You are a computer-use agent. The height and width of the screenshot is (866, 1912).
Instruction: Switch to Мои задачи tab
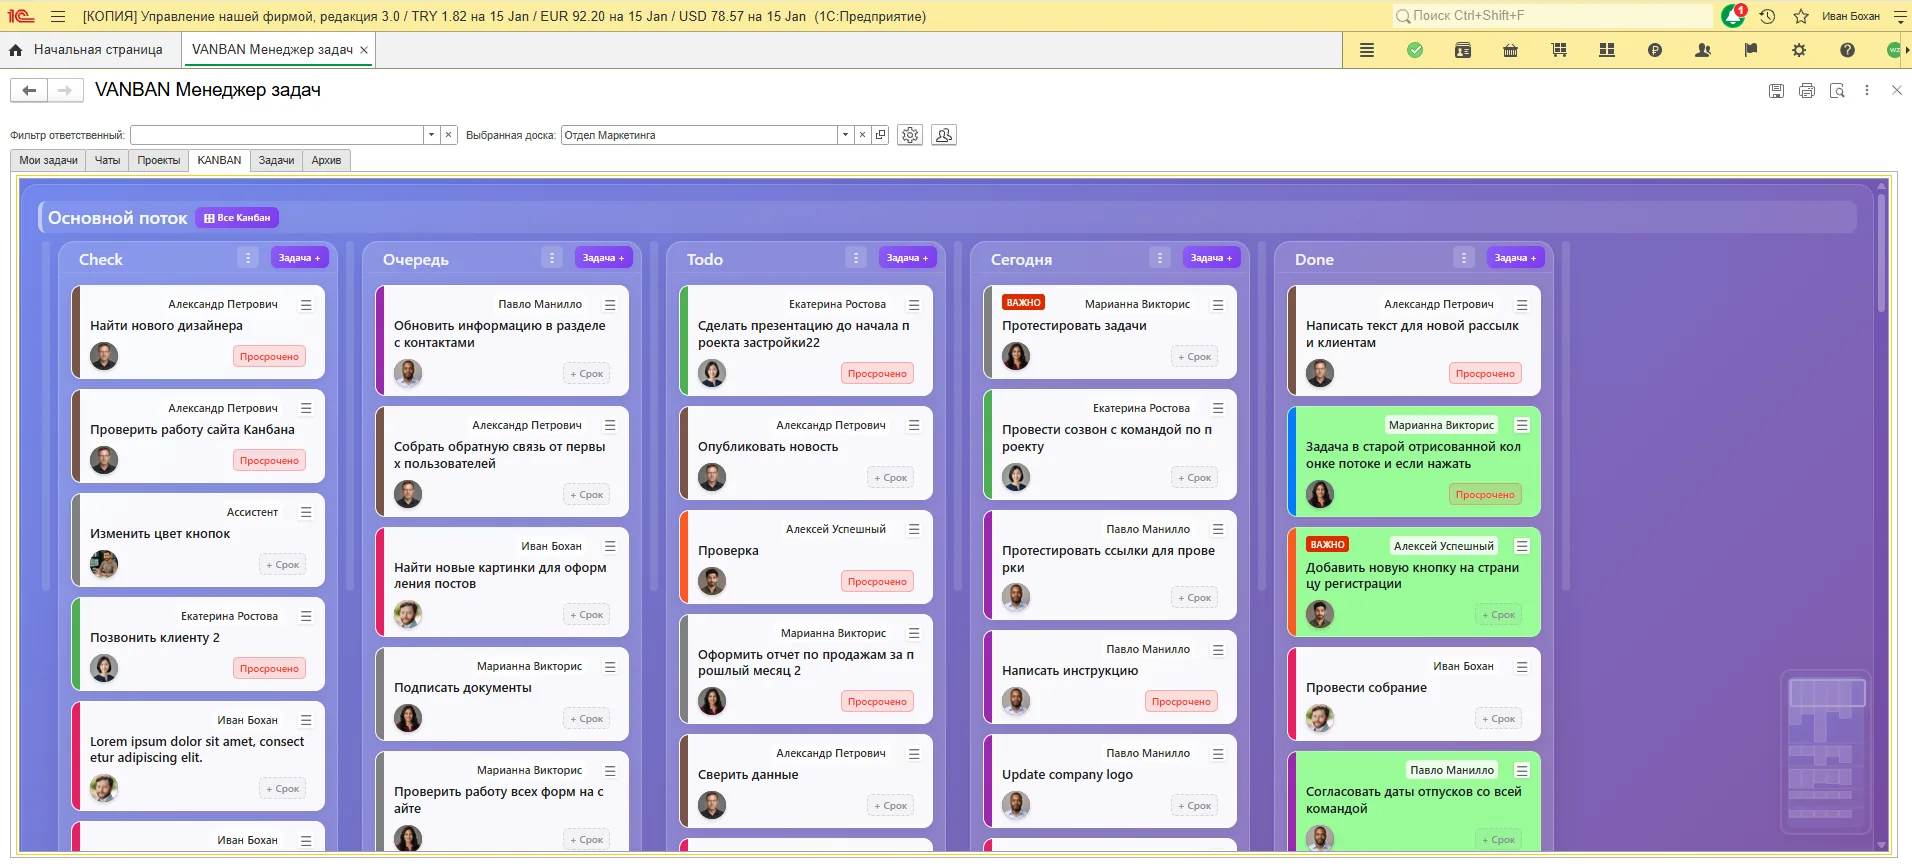tap(48, 160)
